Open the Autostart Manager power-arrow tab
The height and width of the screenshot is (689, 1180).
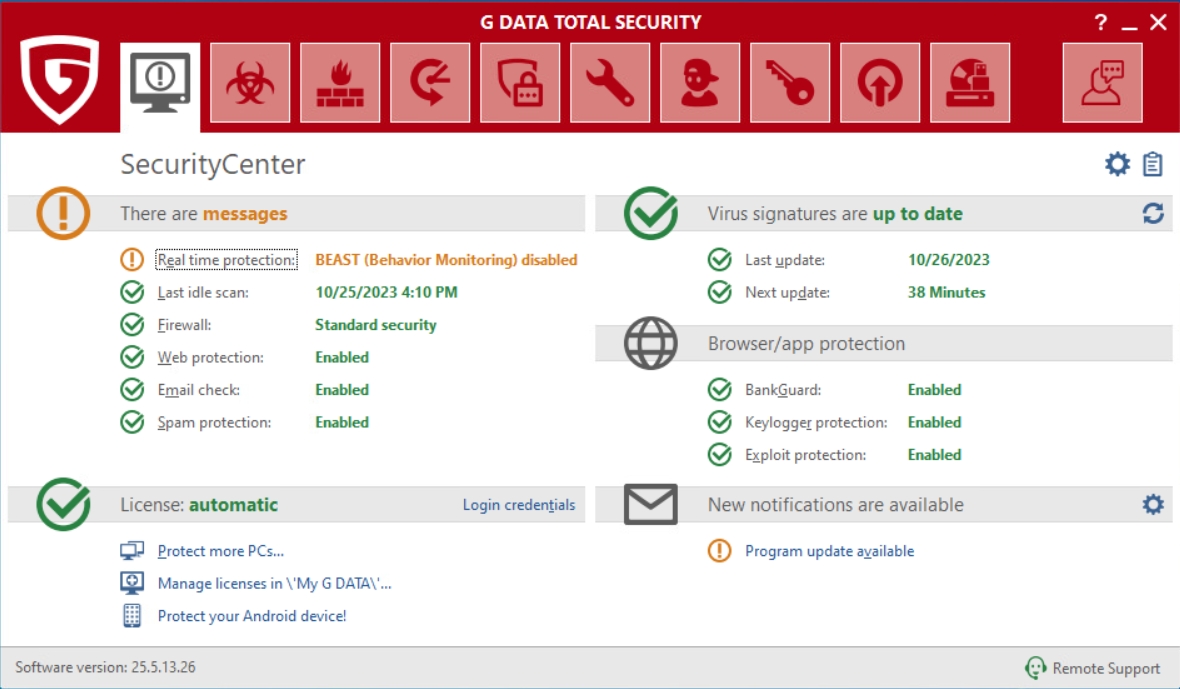880,83
